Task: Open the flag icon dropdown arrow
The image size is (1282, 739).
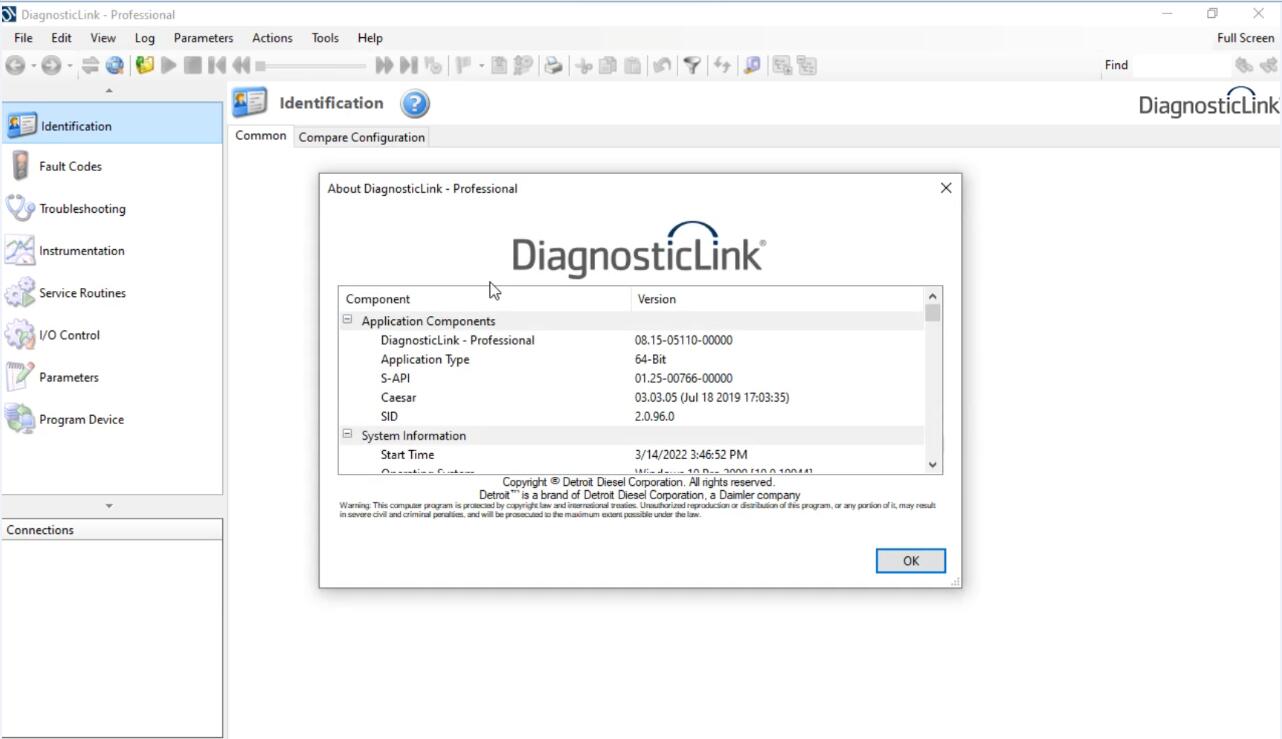Action: (481, 65)
